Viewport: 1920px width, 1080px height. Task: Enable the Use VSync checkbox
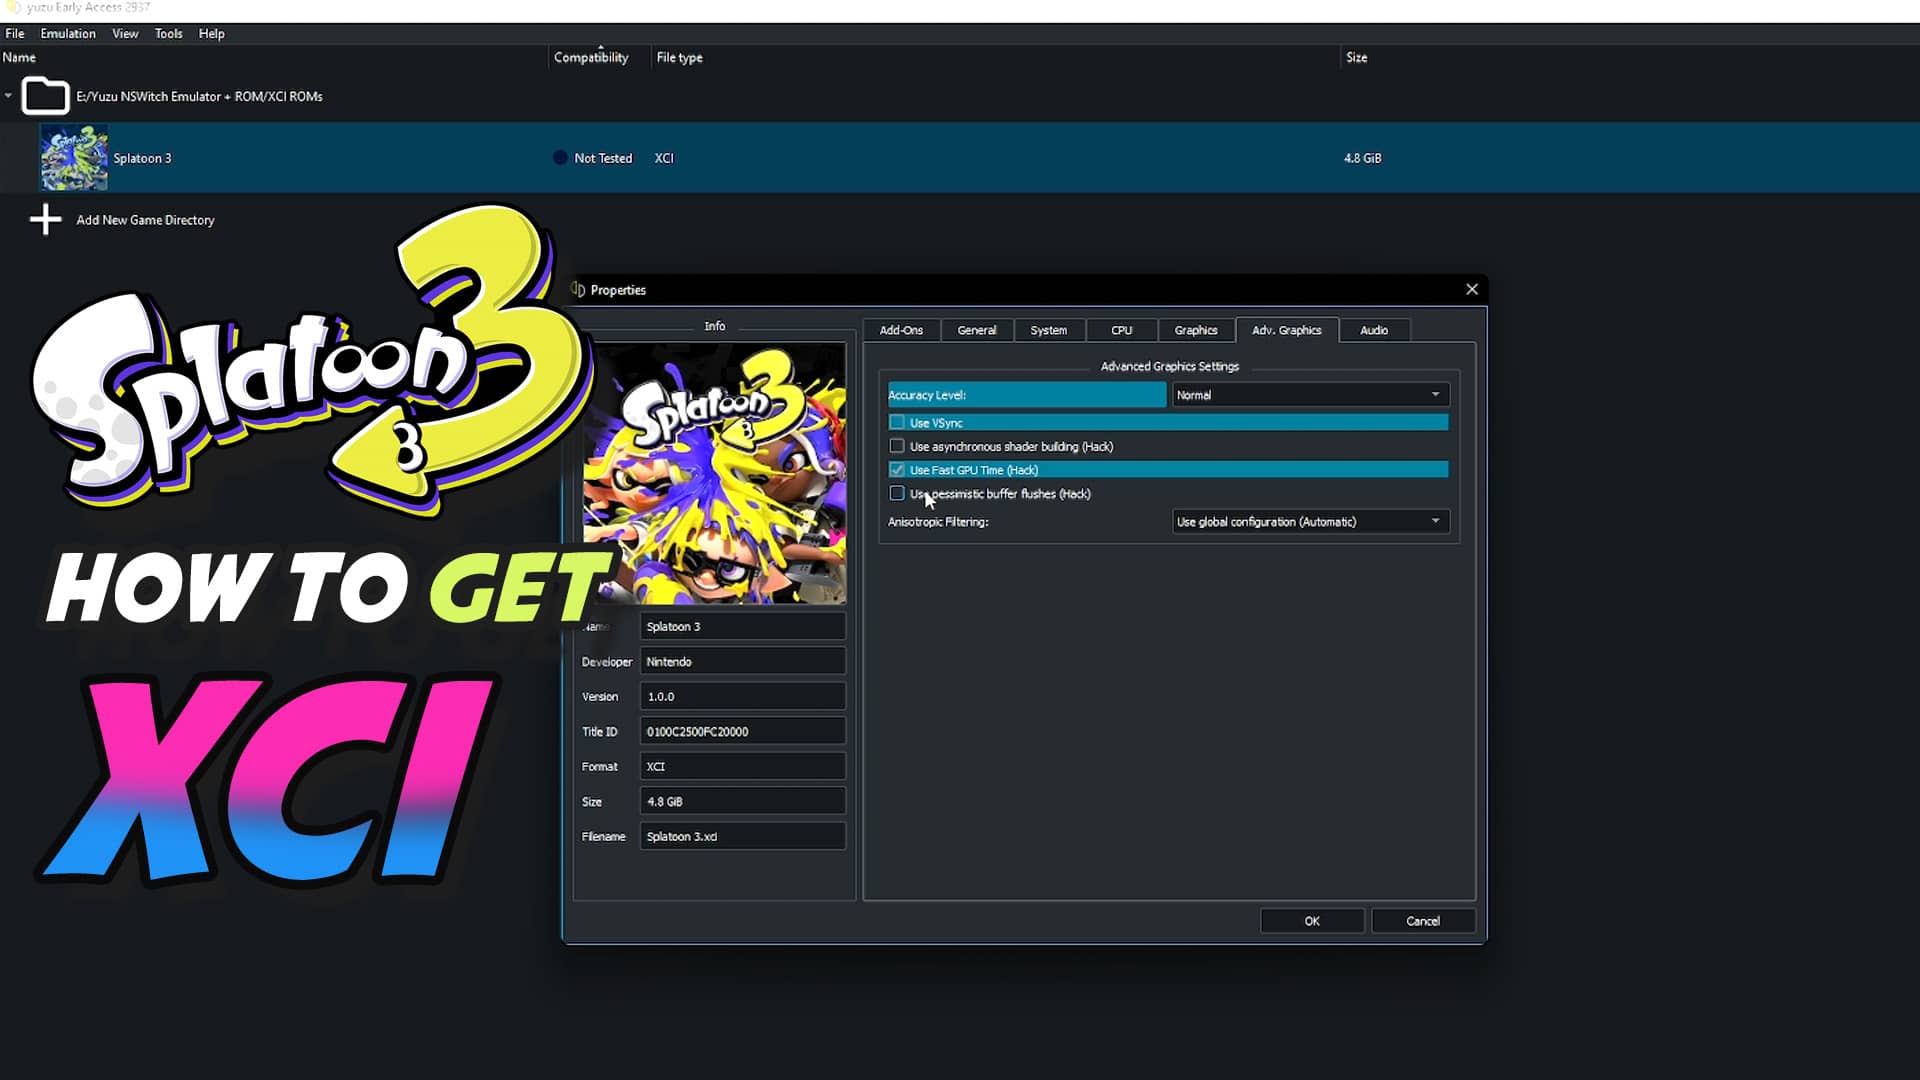[897, 422]
